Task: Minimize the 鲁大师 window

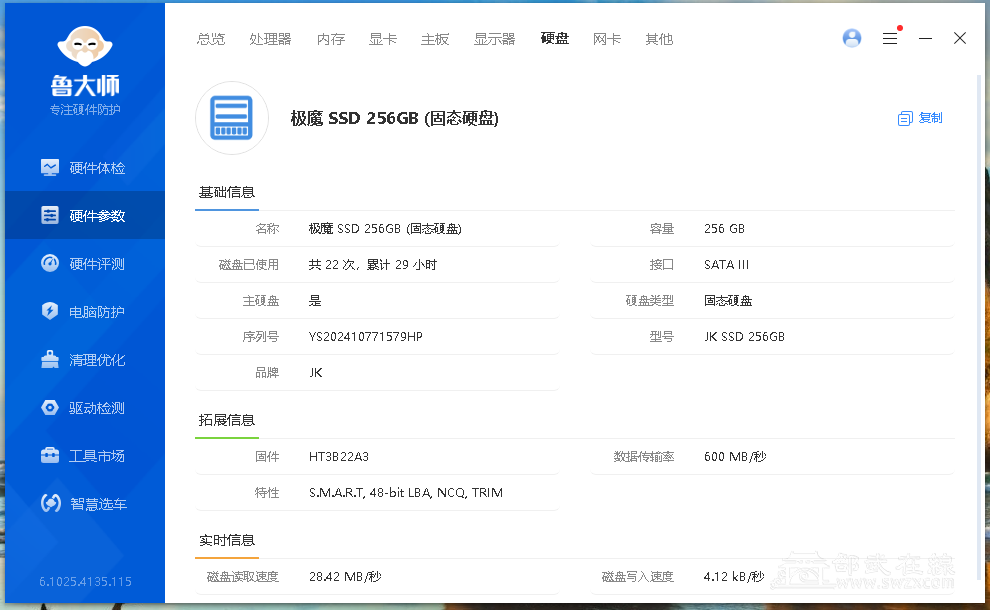Action: 926,39
